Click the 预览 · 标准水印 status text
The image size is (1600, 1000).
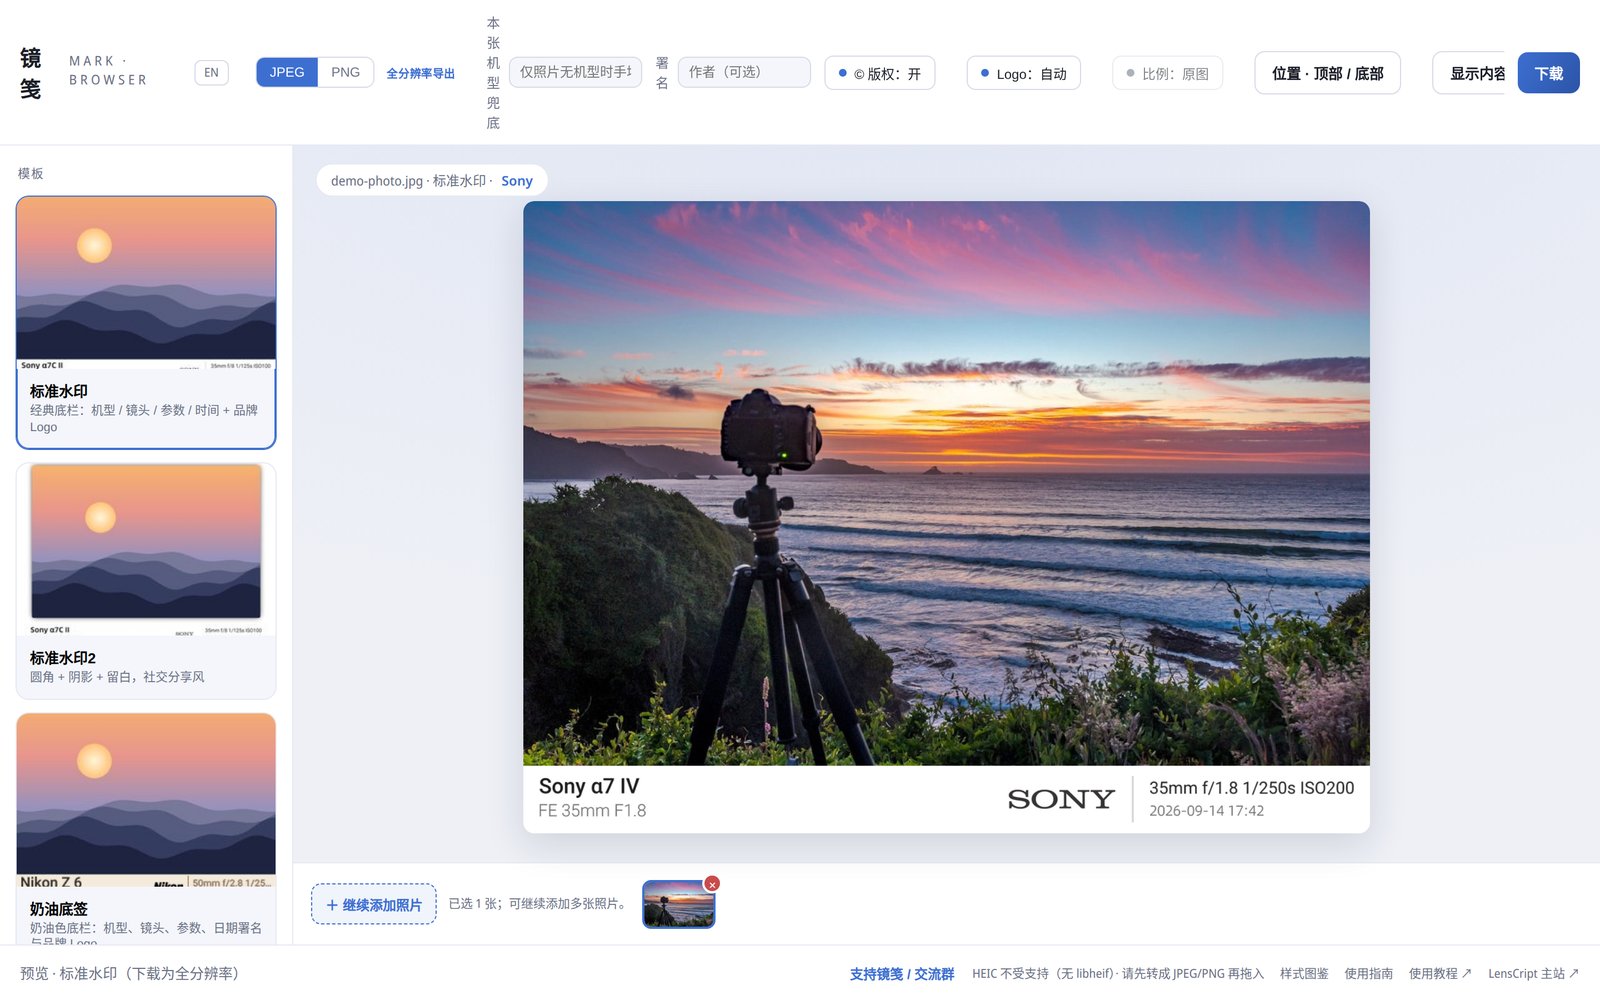(130, 973)
